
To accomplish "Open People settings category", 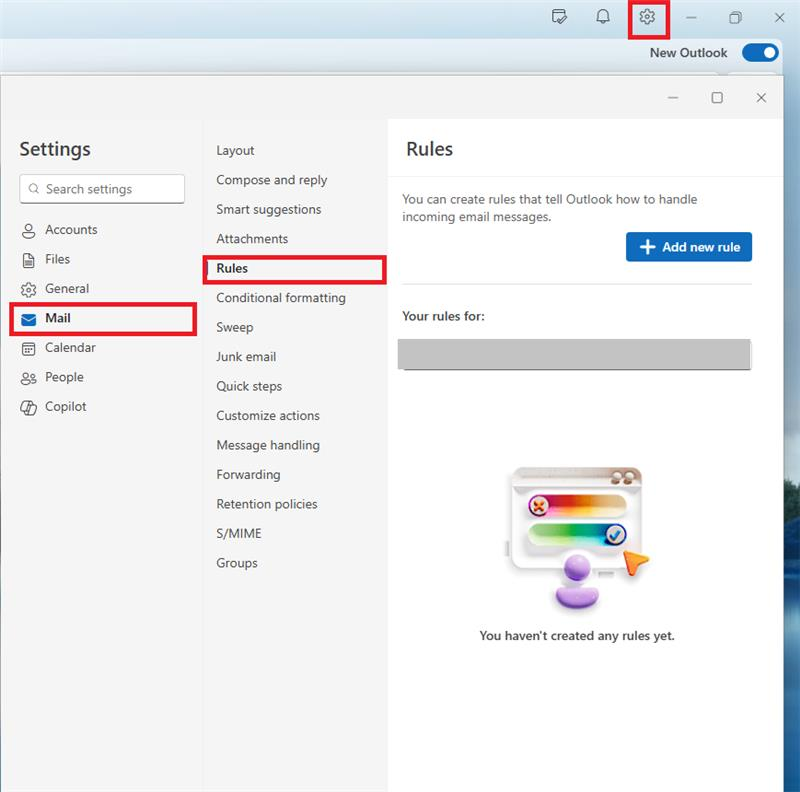I will pyautogui.click(x=64, y=377).
